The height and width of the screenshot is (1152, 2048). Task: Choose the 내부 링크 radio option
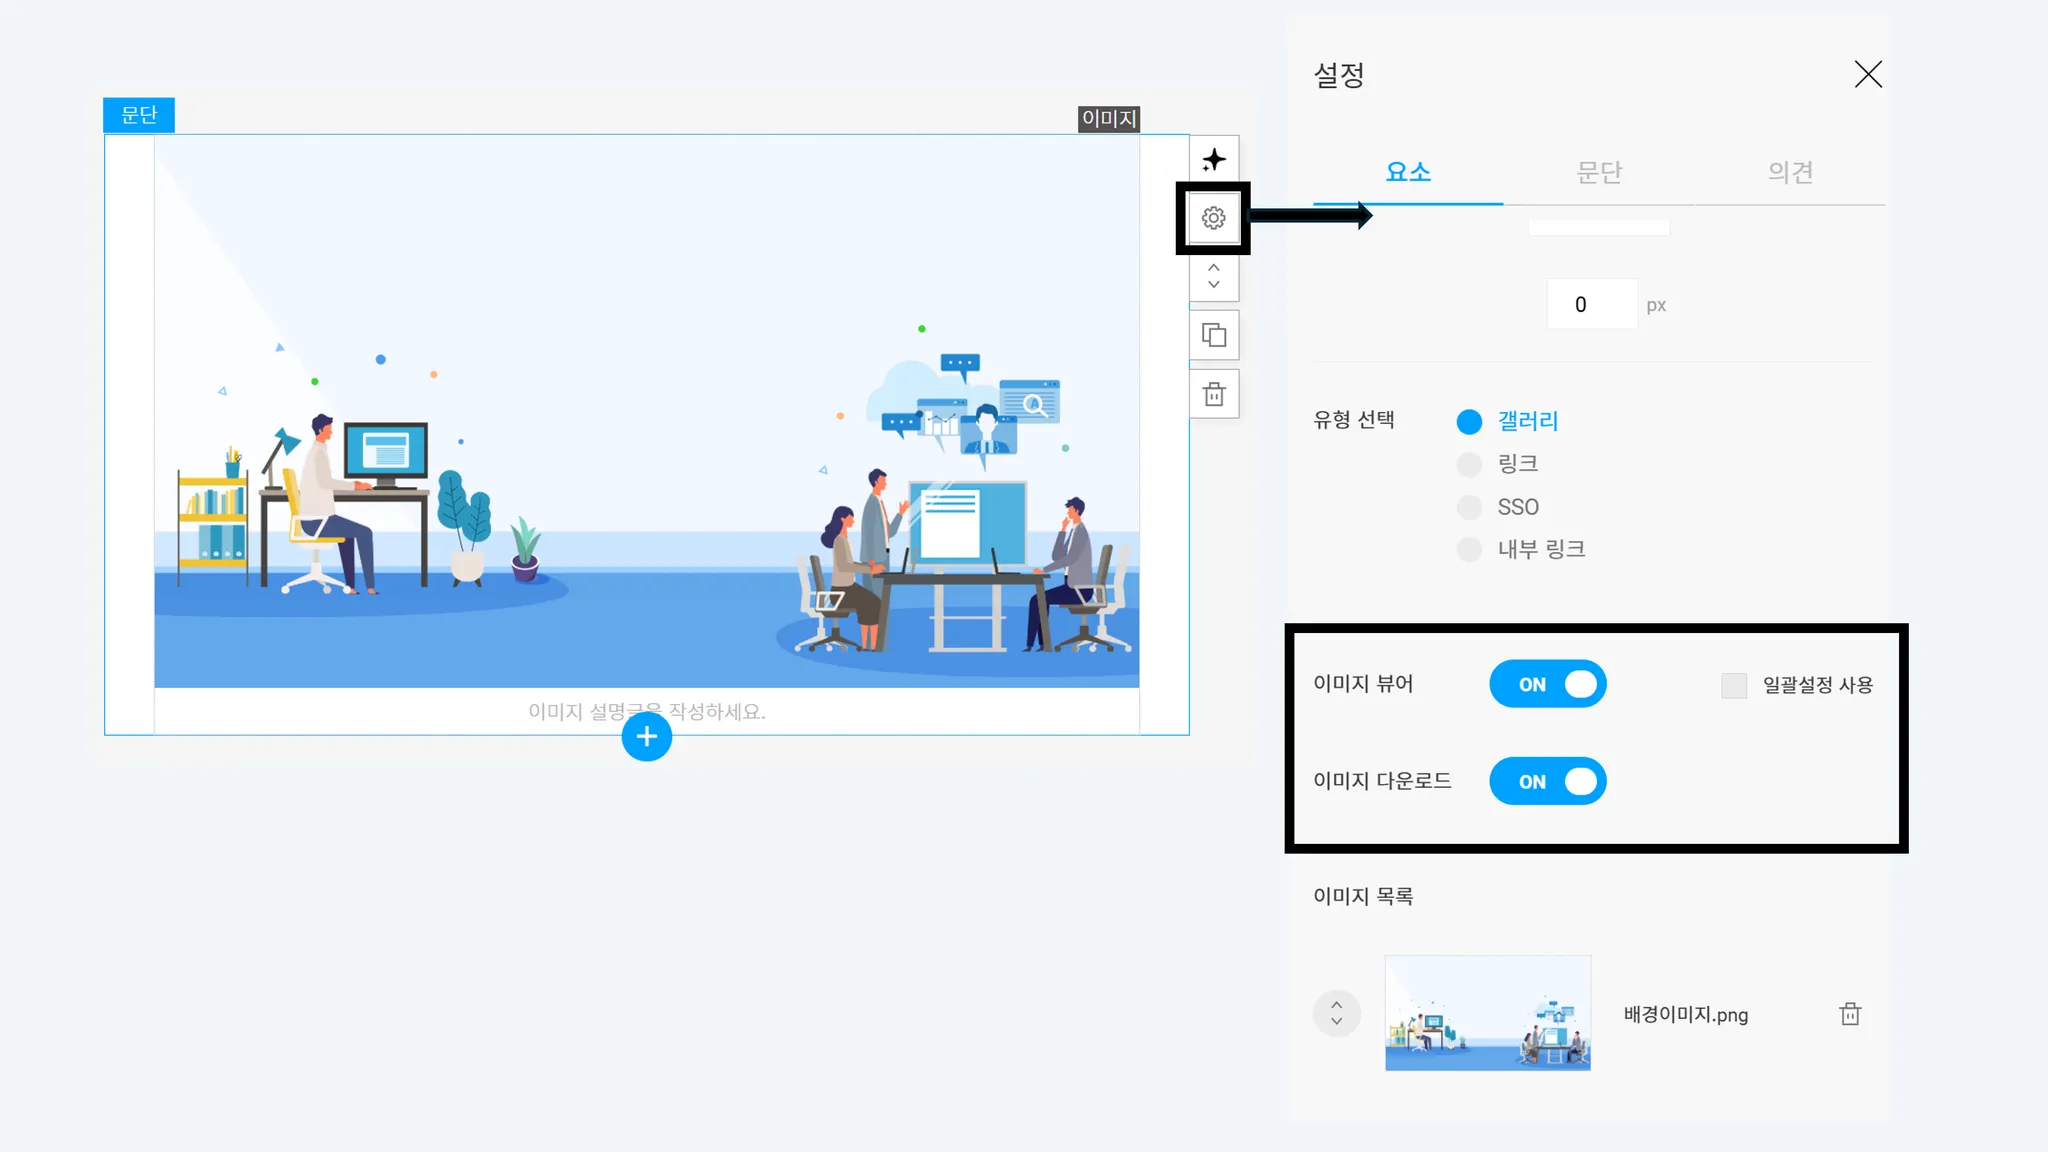(x=1469, y=549)
